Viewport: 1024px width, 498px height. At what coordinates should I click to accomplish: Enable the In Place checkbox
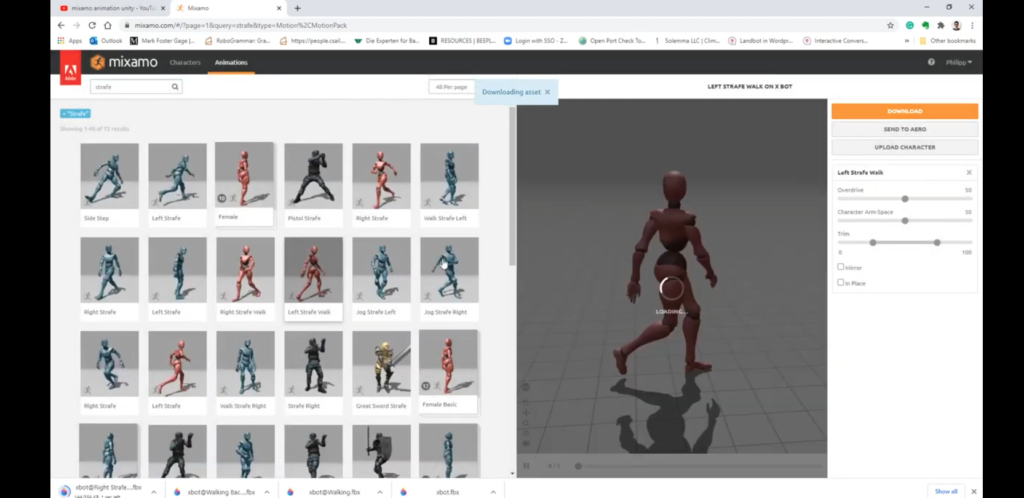[x=841, y=283]
